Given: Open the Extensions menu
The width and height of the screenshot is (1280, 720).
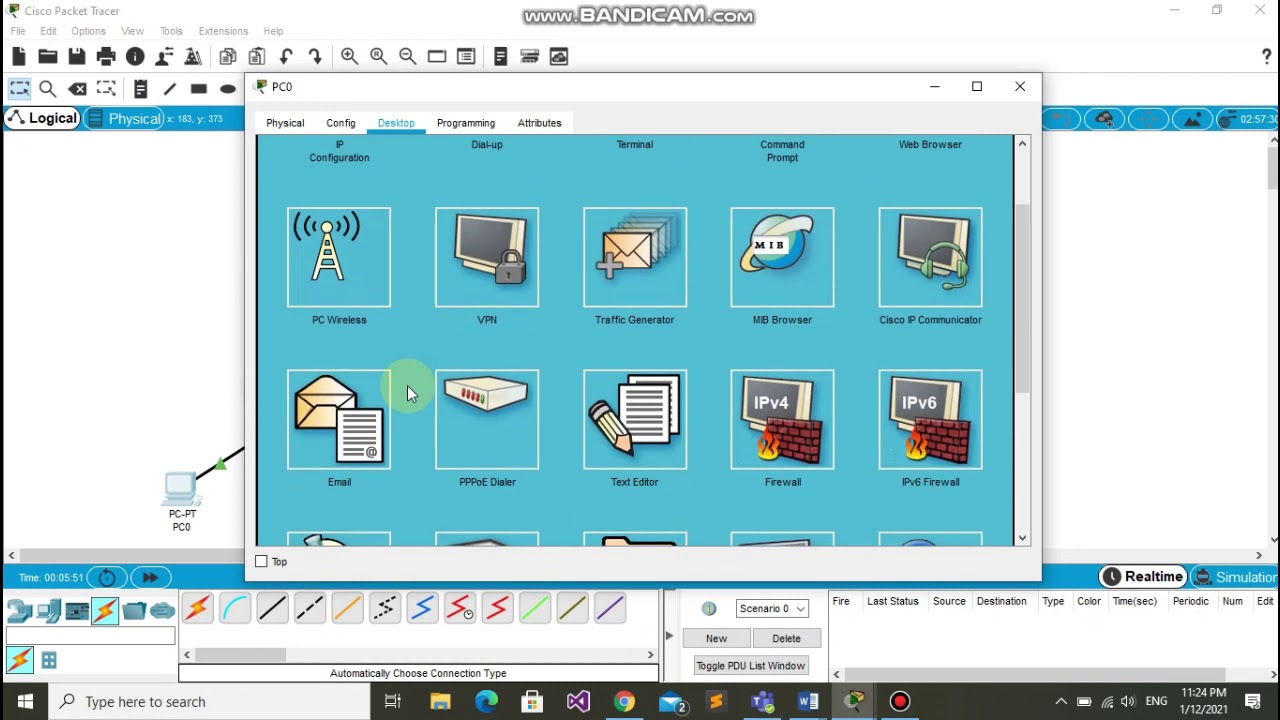Looking at the screenshot, I should tap(223, 31).
